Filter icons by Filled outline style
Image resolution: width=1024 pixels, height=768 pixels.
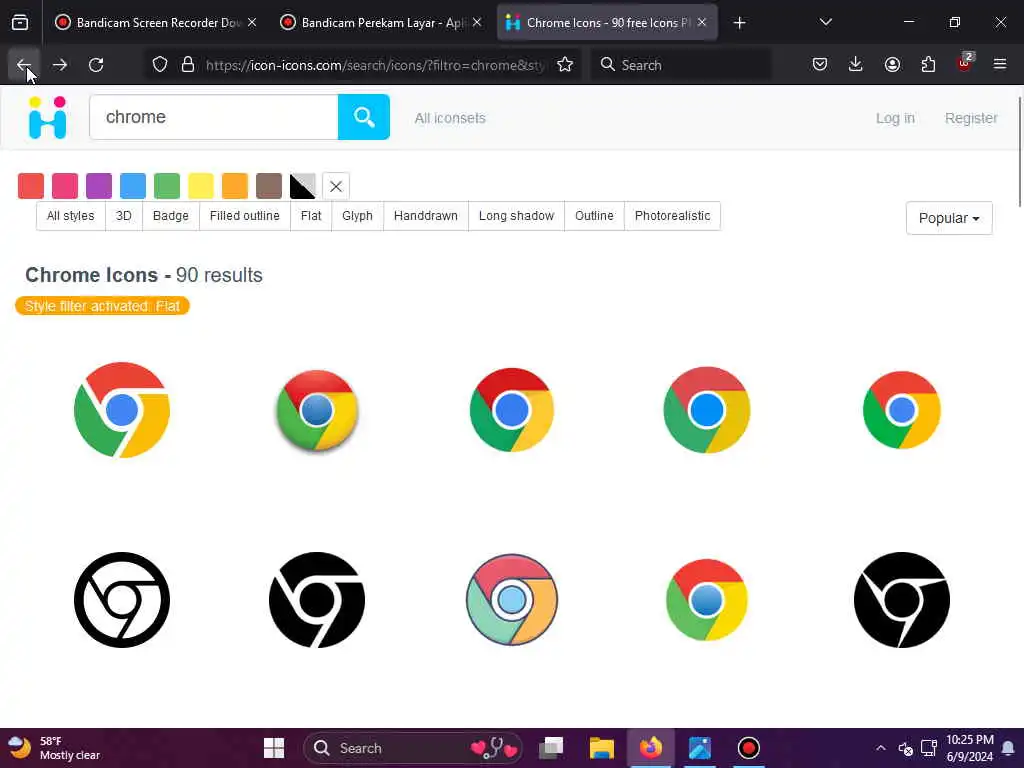tap(244, 216)
